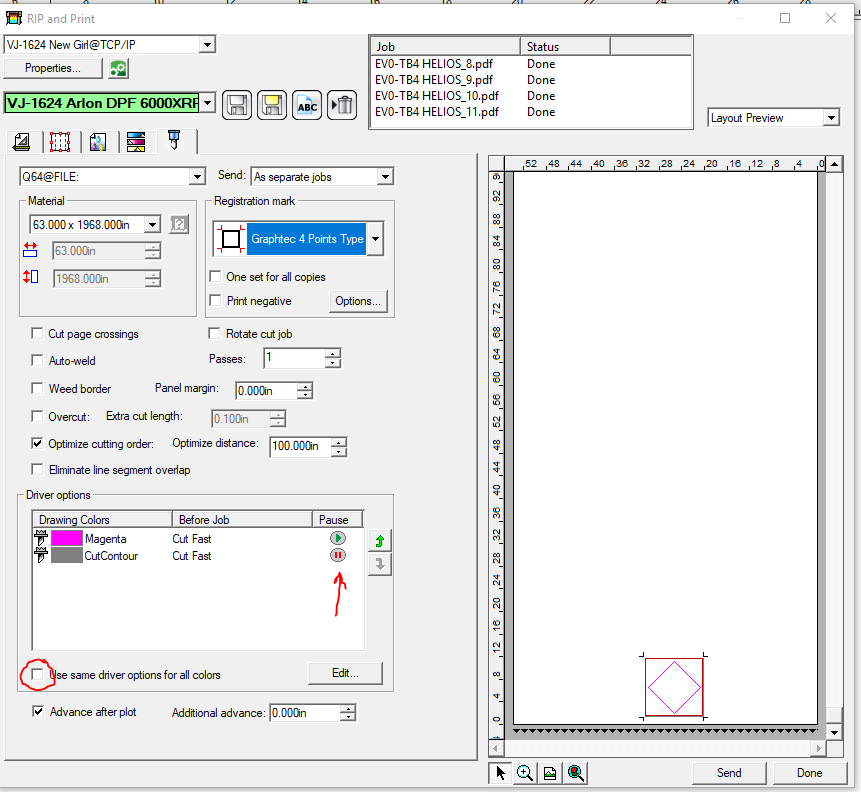This screenshot has height=792, width=861.
Task: Open the material size 63.000 x 1968.000in dropdown
Action: click(x=152, y=224)
